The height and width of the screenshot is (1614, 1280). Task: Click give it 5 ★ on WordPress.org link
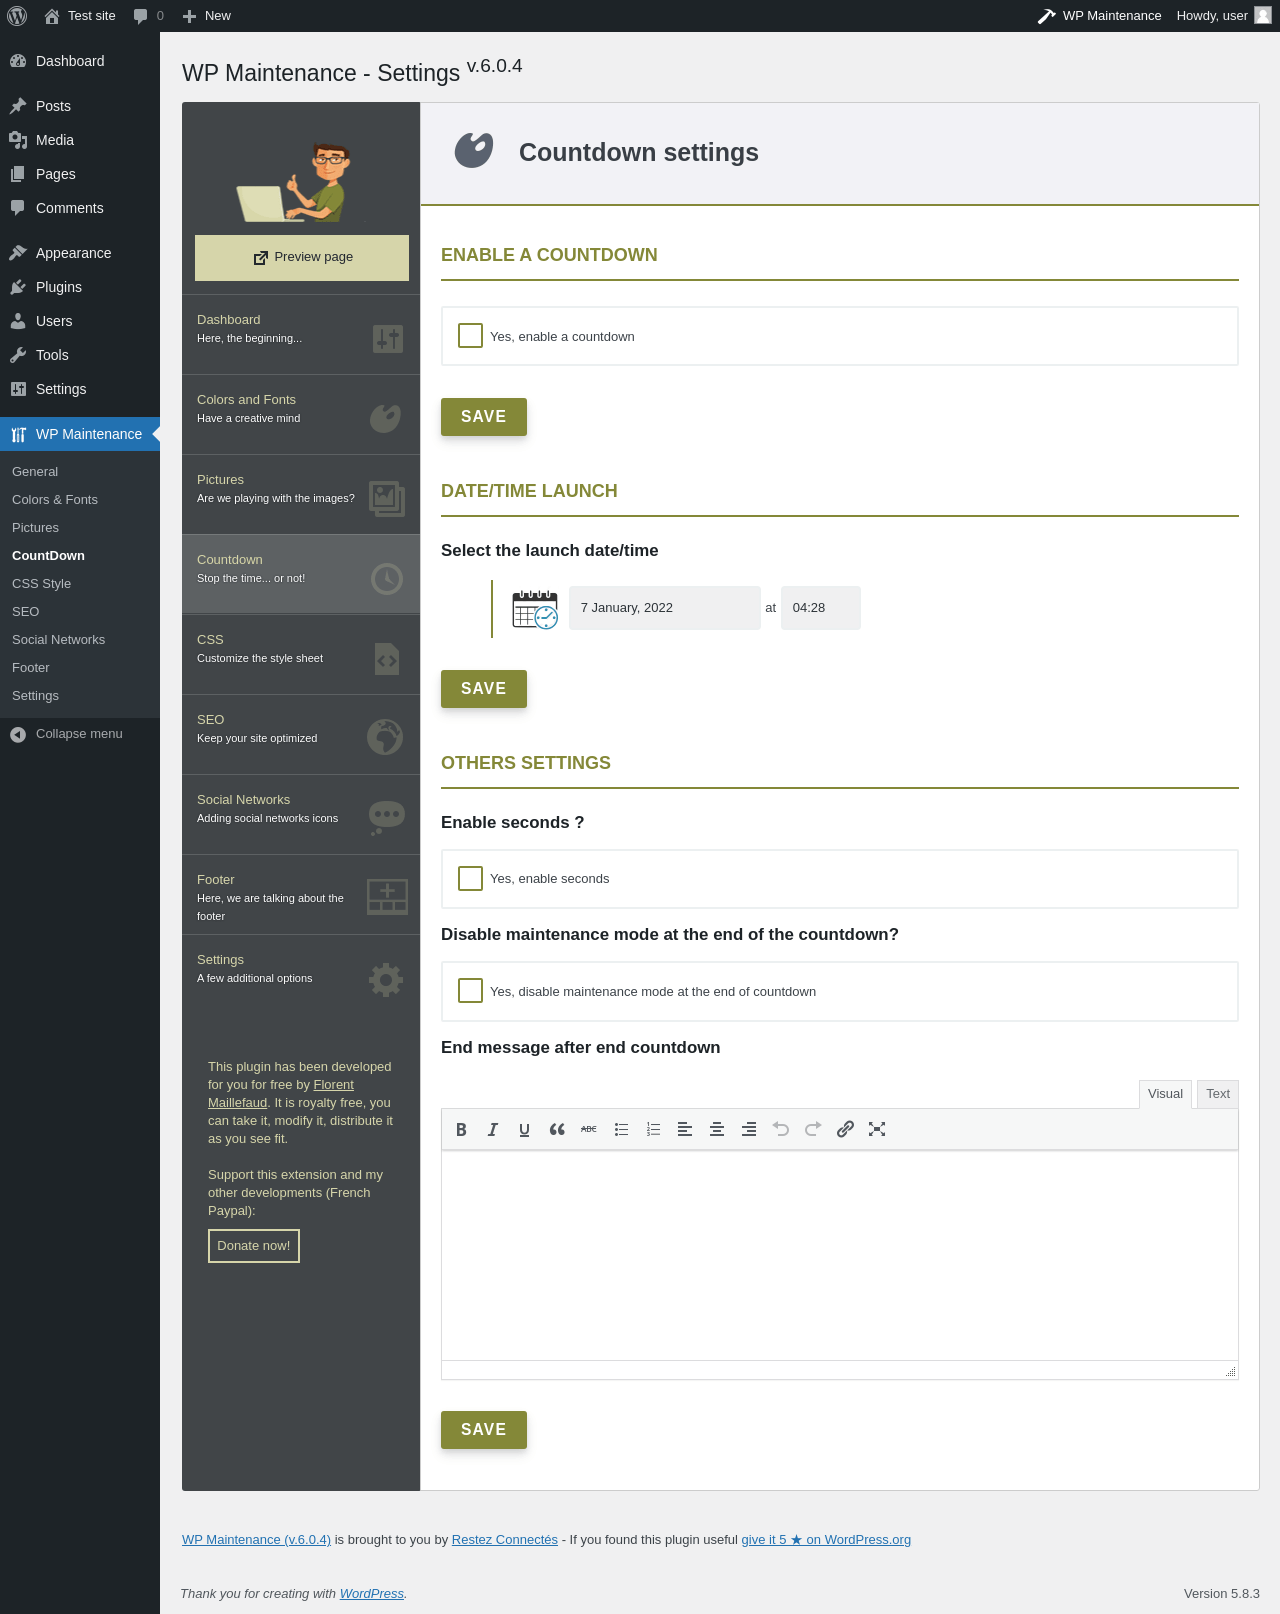click(x=826, y=1540)
